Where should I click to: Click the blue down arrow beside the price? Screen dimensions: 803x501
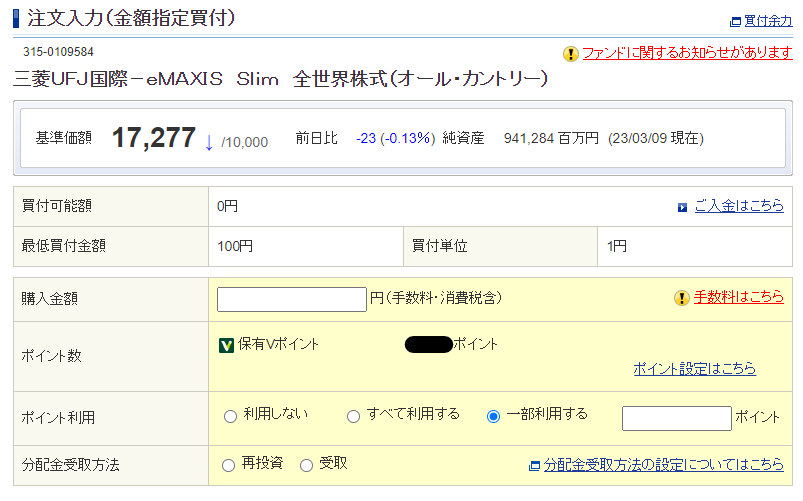(x=208, y=142)
